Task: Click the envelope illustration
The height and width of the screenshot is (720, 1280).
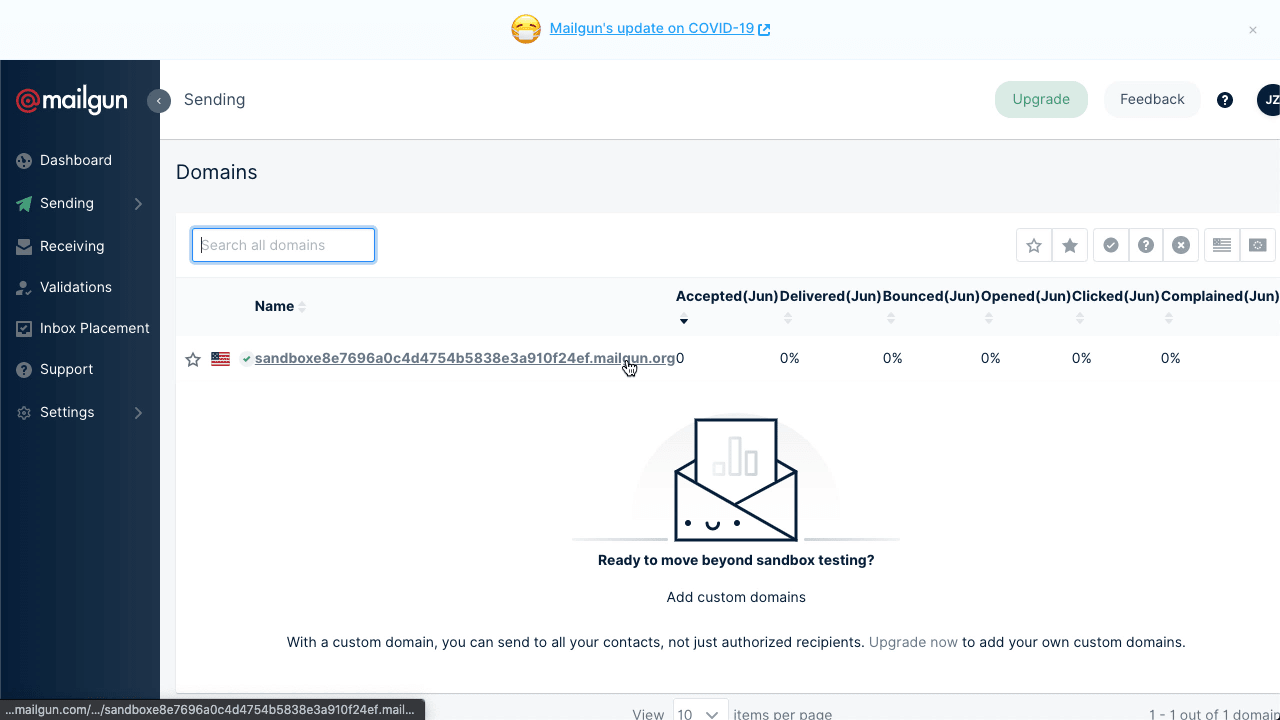Action: tap(736, 479)
